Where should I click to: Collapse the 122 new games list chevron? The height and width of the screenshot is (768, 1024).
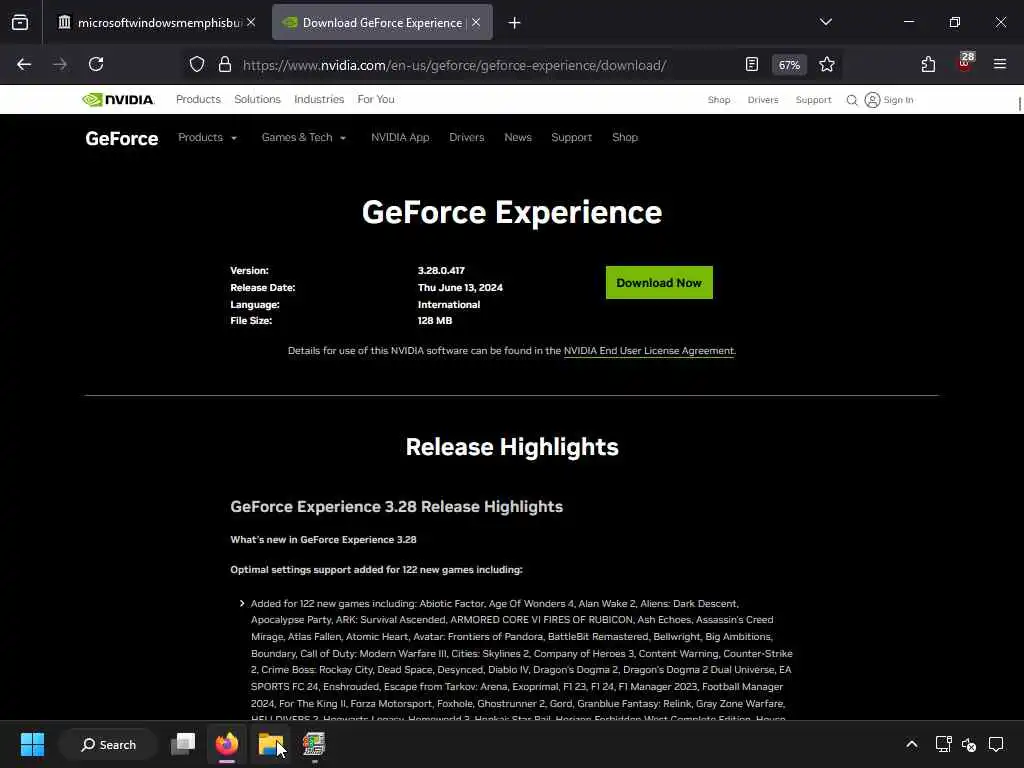coord(242,603)
